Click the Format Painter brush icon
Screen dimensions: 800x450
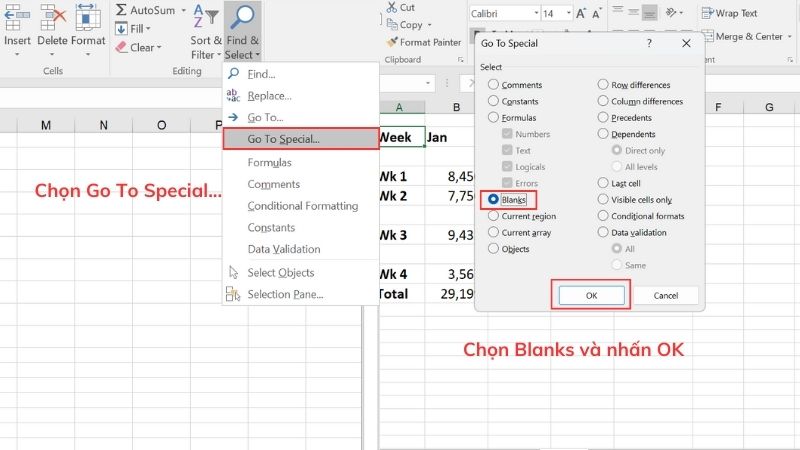coord(392,42)
